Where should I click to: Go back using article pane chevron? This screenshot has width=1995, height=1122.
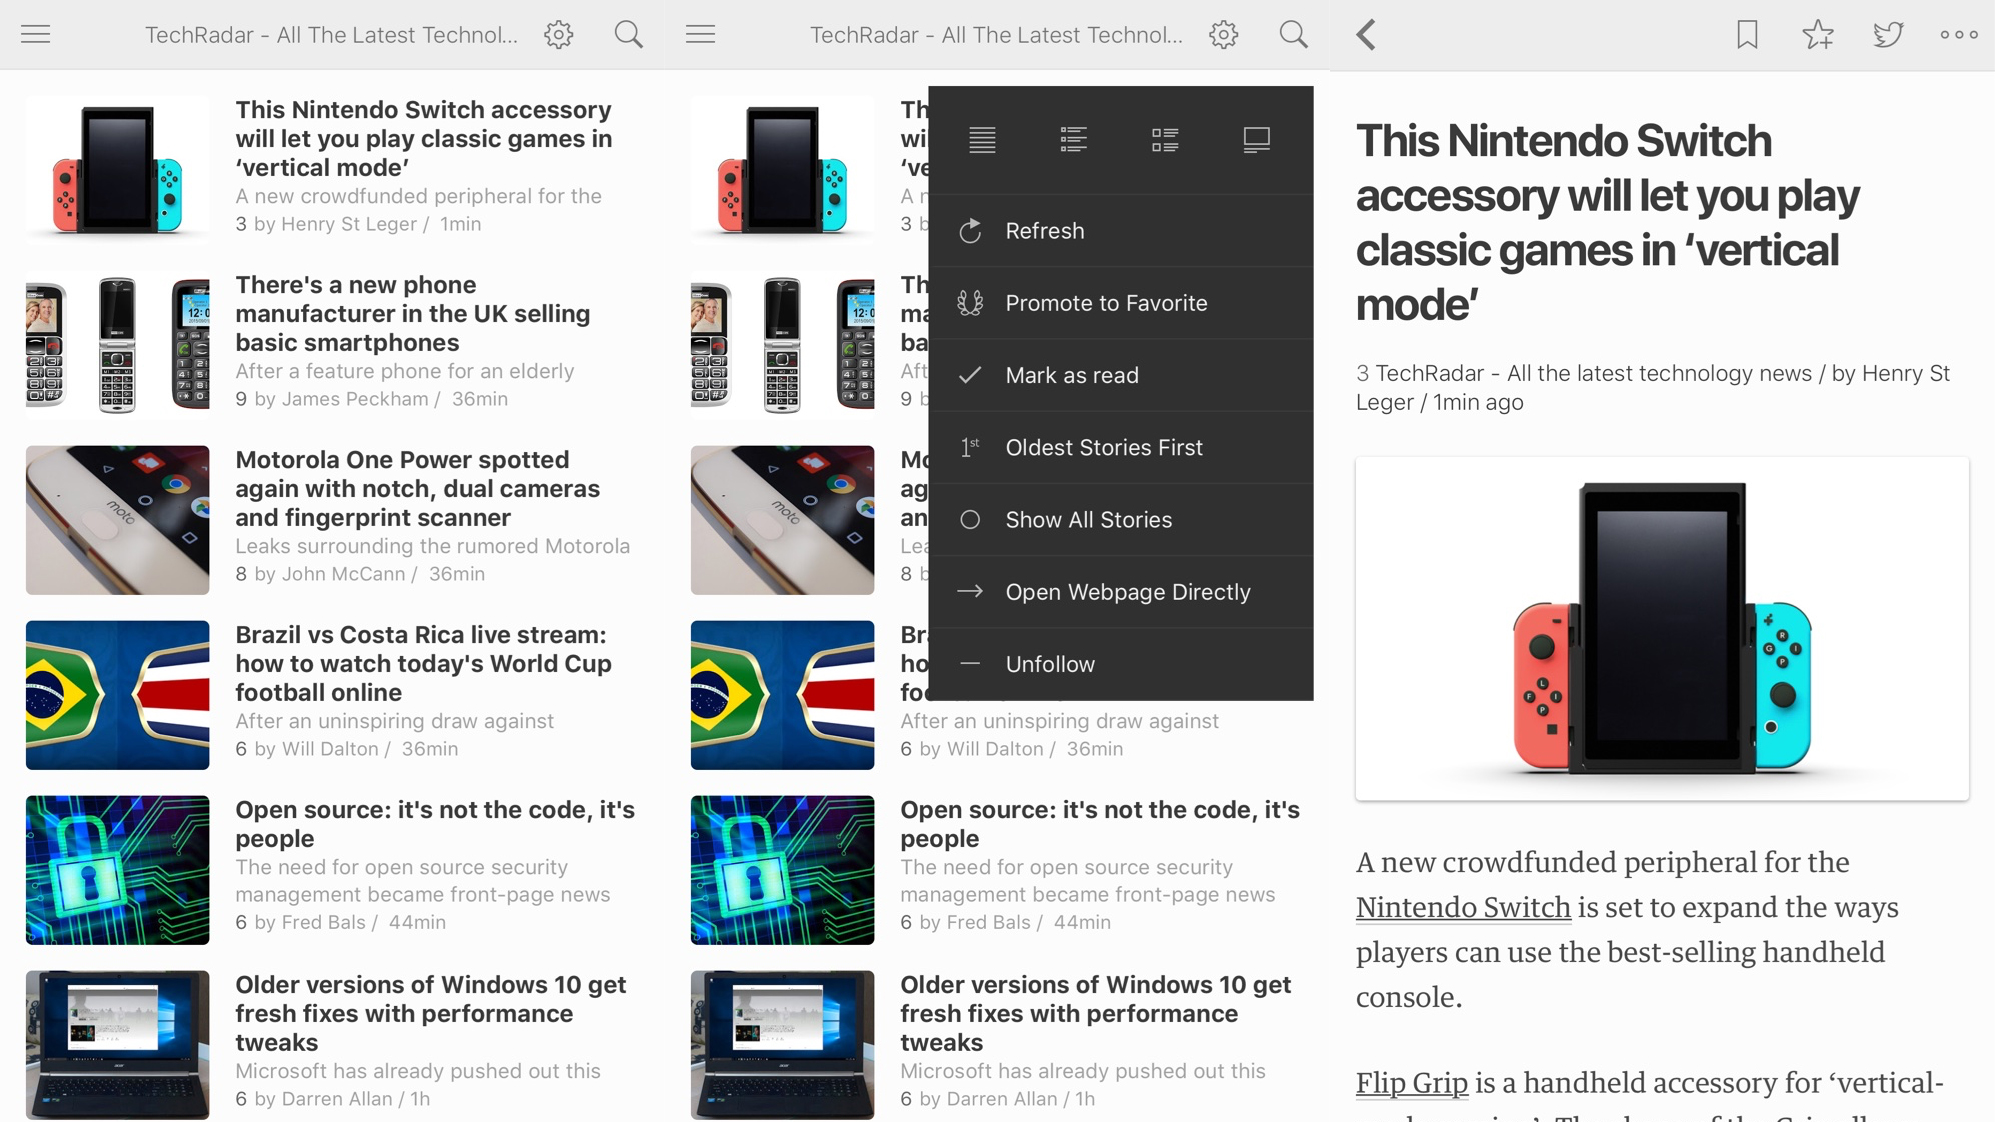coord(1367,35)
